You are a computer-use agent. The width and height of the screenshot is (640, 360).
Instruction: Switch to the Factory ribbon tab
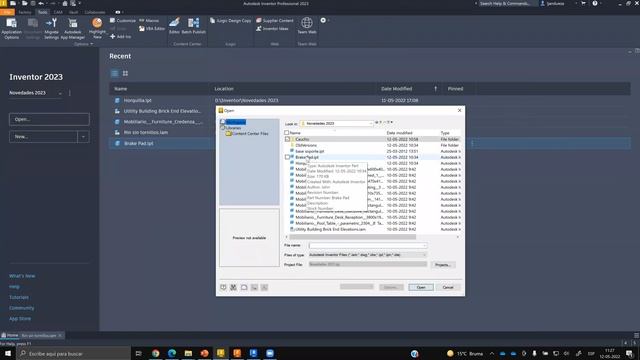click(x=25, y=12)
